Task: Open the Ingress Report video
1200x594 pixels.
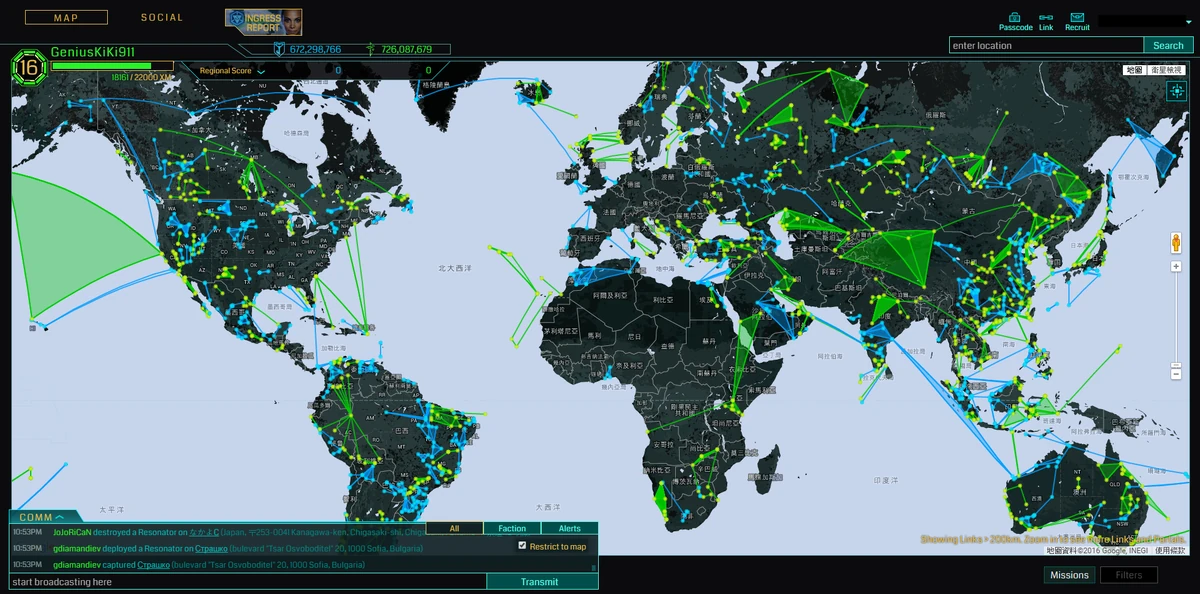Action: [x=263, y=20]
